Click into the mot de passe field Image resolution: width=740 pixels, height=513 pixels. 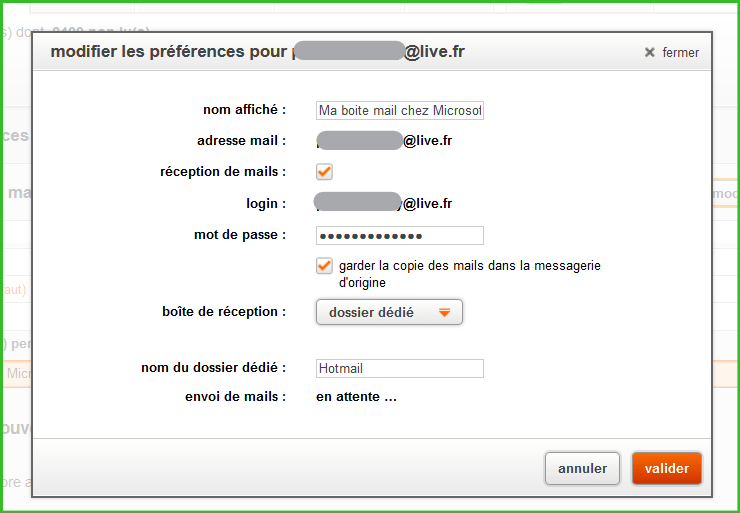click(399, 235)
